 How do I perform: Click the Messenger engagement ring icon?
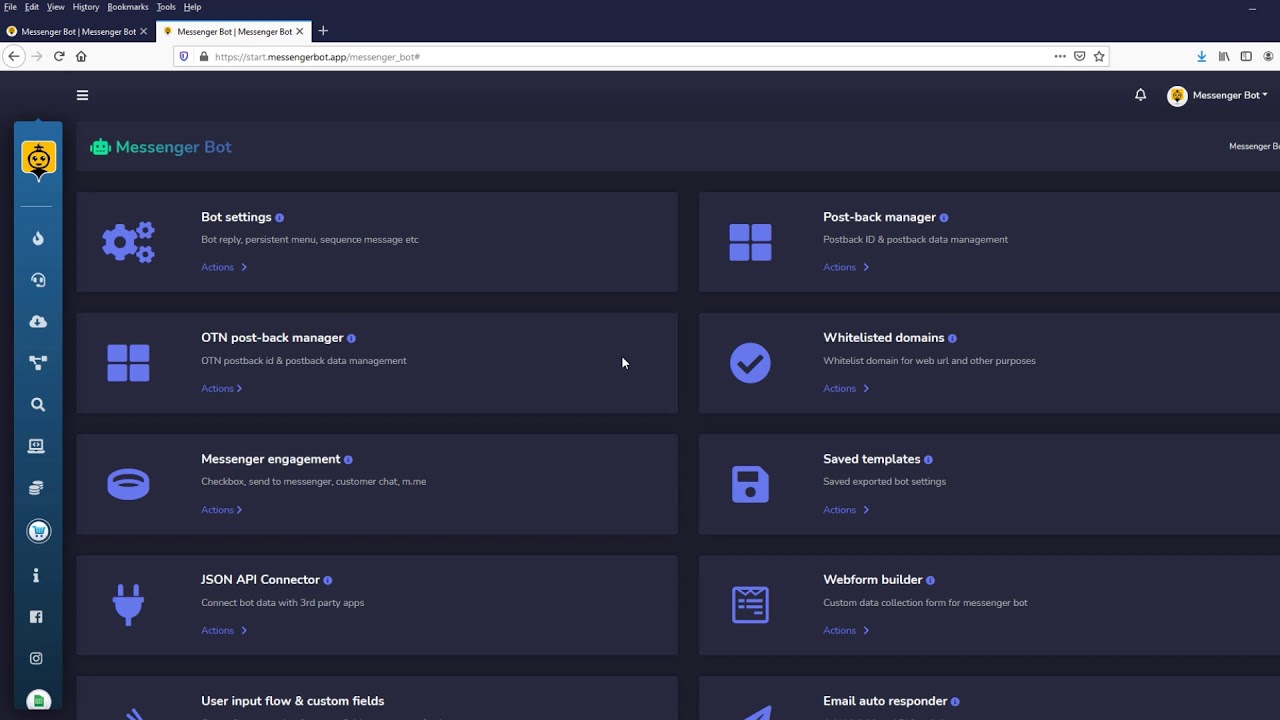pyautogui.click(x=128, y=485)
